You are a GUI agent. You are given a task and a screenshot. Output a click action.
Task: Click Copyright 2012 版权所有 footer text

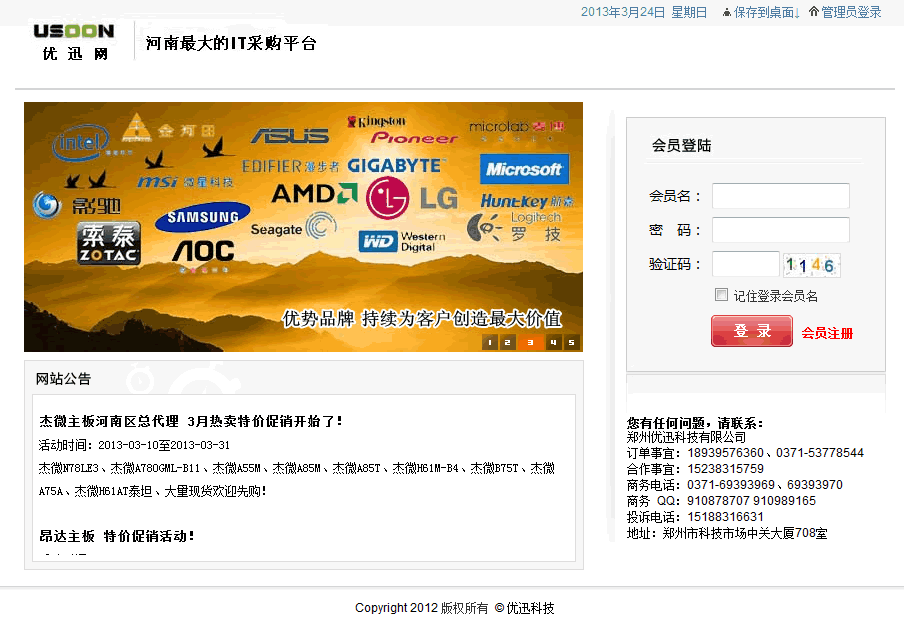tap(421, 608)
